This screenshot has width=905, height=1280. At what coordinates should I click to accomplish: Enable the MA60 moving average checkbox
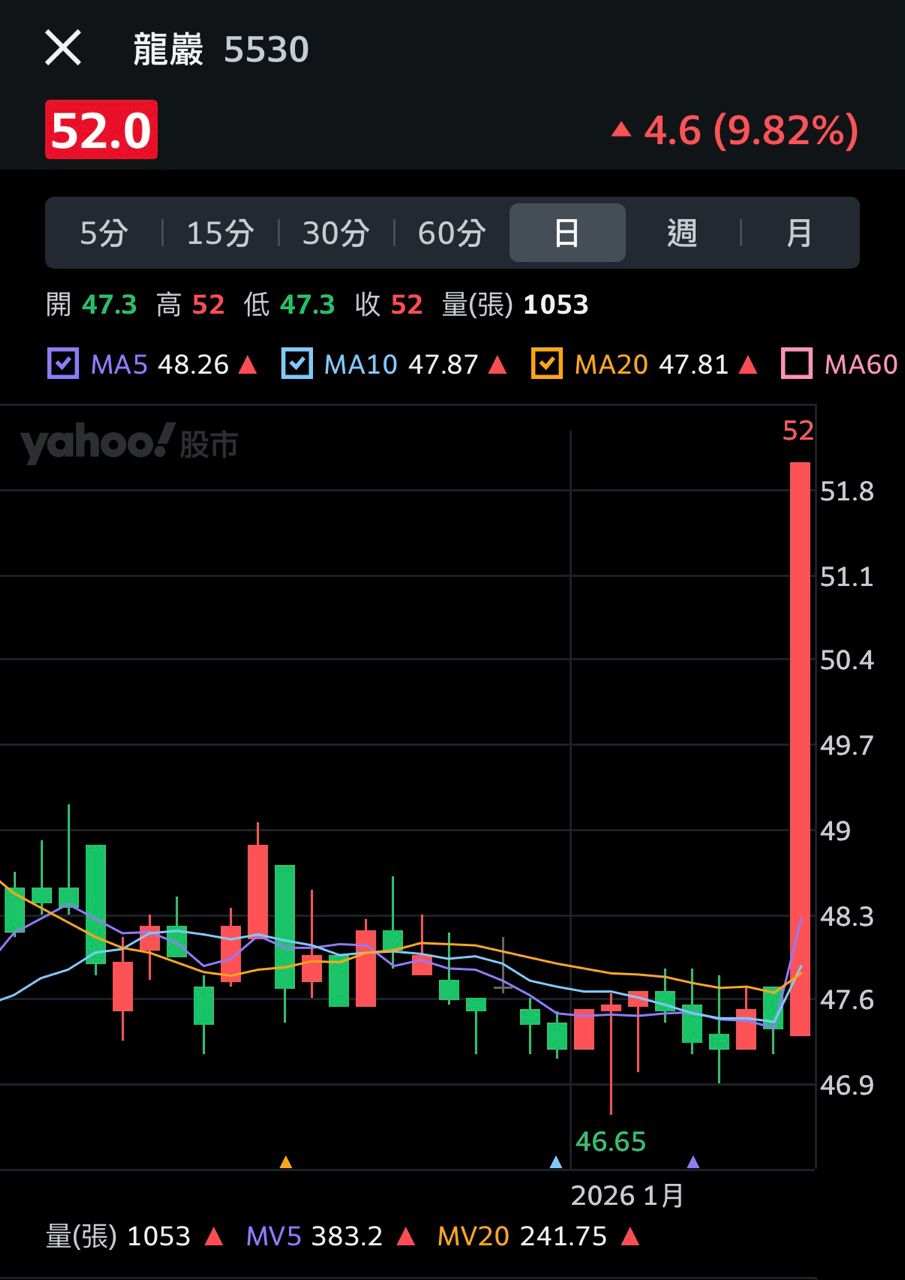pos(797,364)
